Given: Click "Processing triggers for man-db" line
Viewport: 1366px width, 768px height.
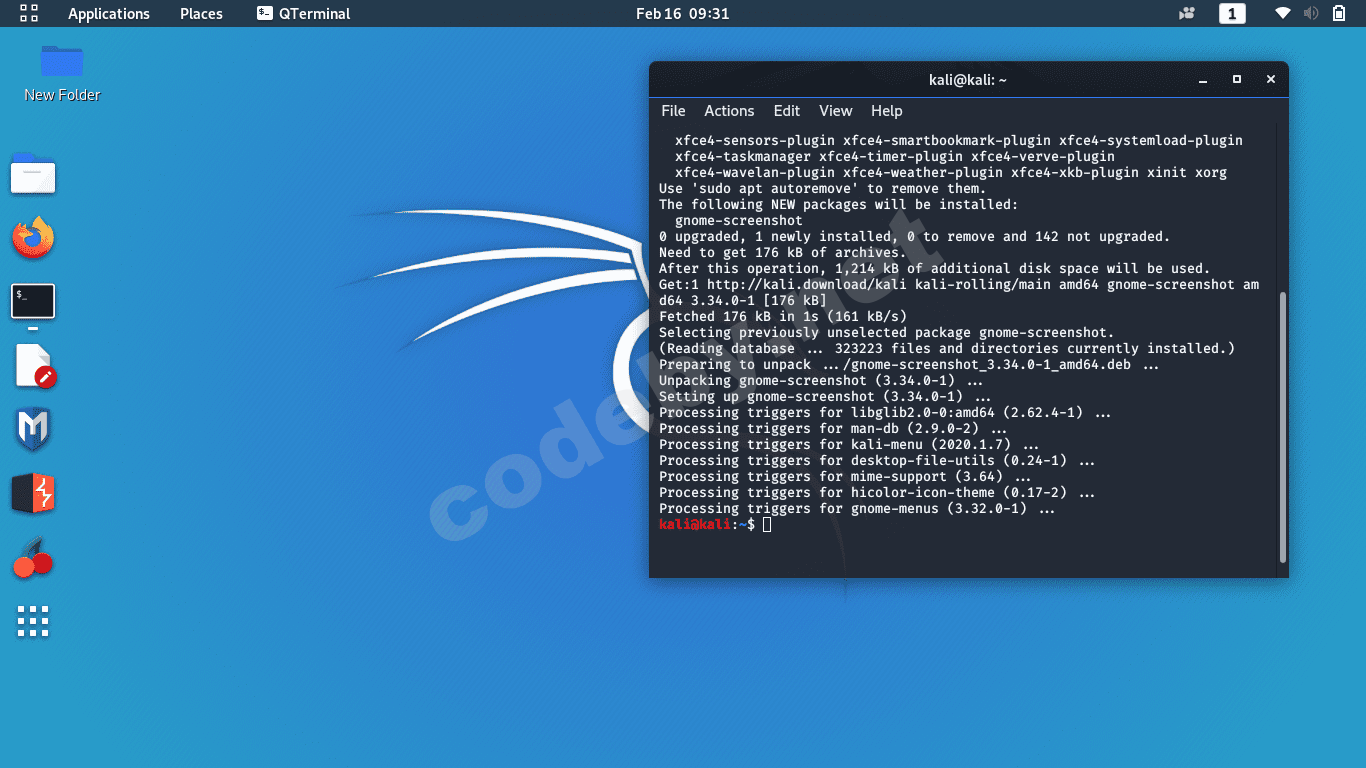Looking at the screenshot, I should (x=833, y=429).
